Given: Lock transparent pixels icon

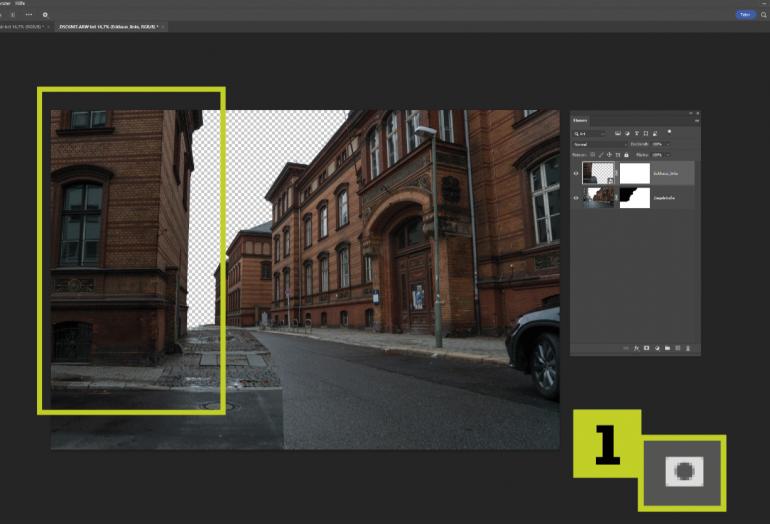Looking at the screenshot, I should click(x=593, y=155).
